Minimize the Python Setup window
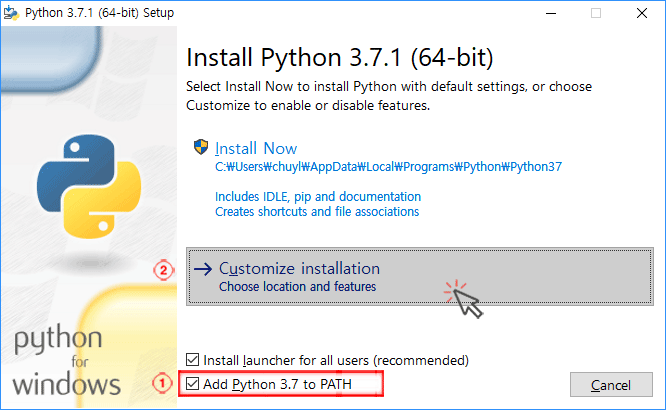The height and width of the screenshot is (410, 666). pyautogui.click(x=551, y=13)
